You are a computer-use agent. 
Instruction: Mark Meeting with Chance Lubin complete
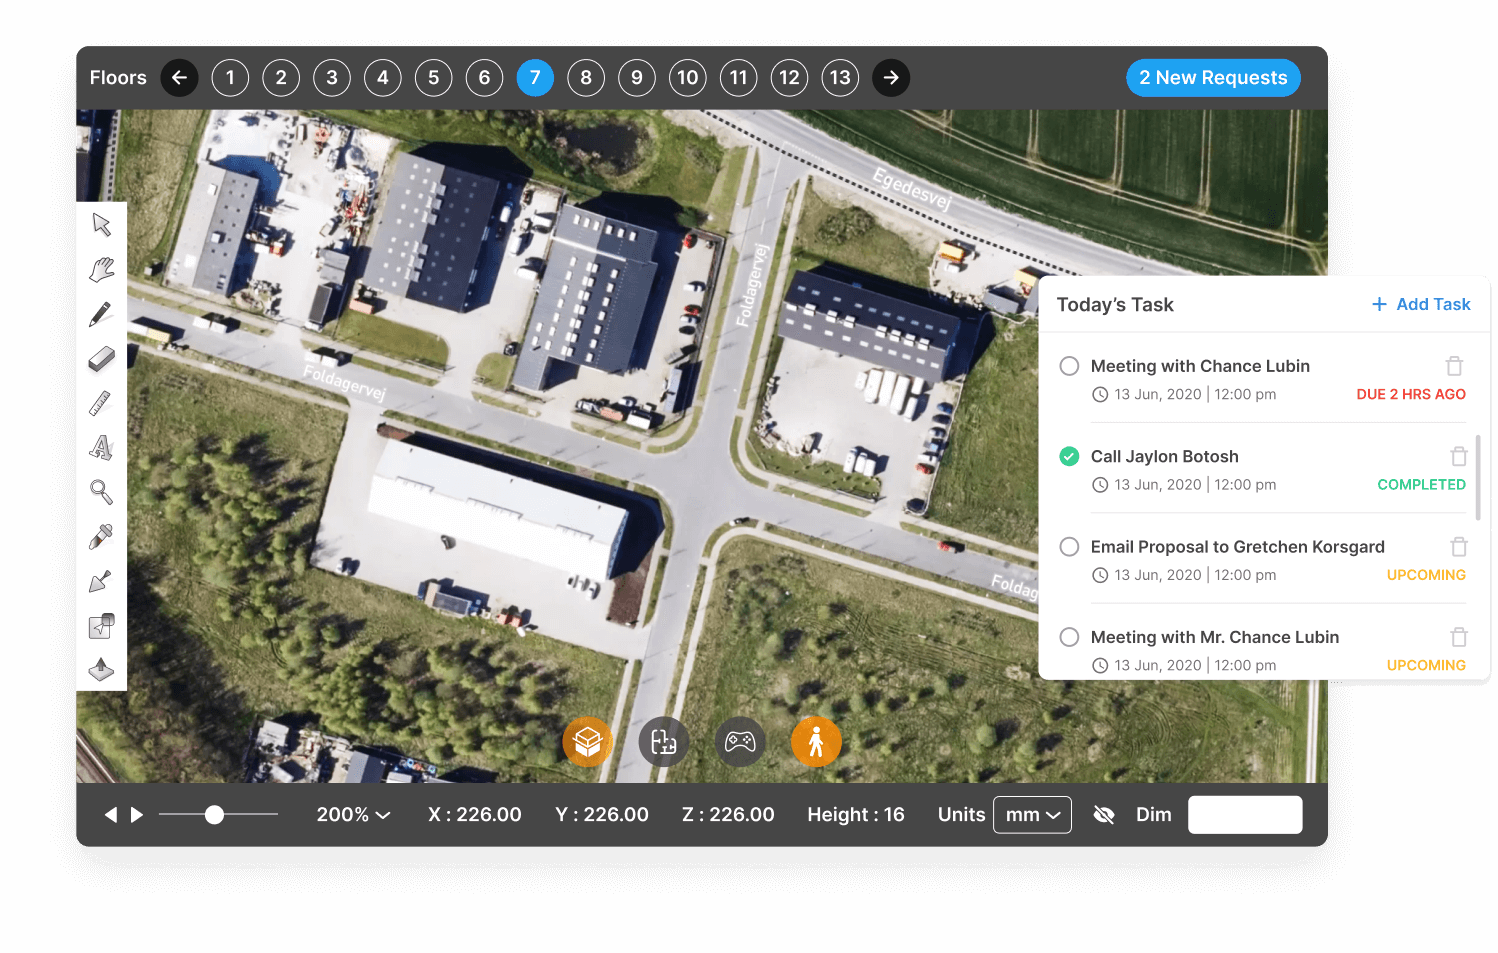(1069, 366)
